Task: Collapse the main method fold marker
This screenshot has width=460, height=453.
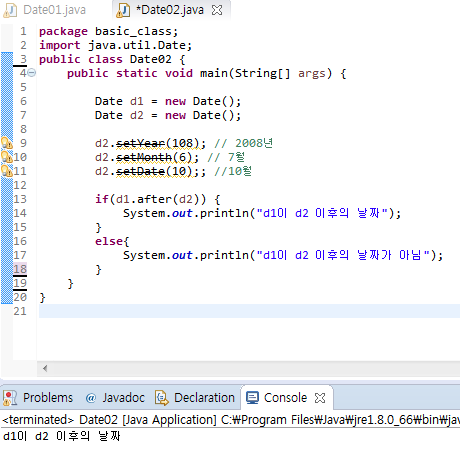Action: tap(32, 73)
